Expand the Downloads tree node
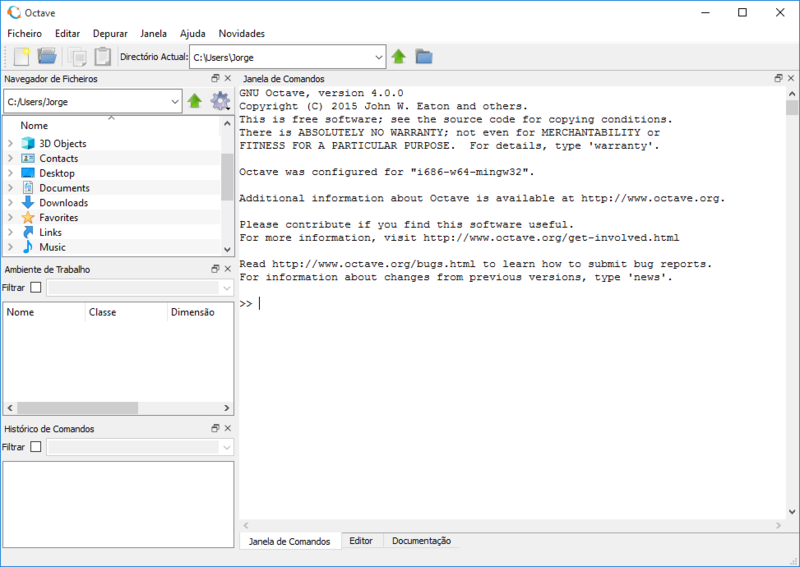 pos(10,203)
